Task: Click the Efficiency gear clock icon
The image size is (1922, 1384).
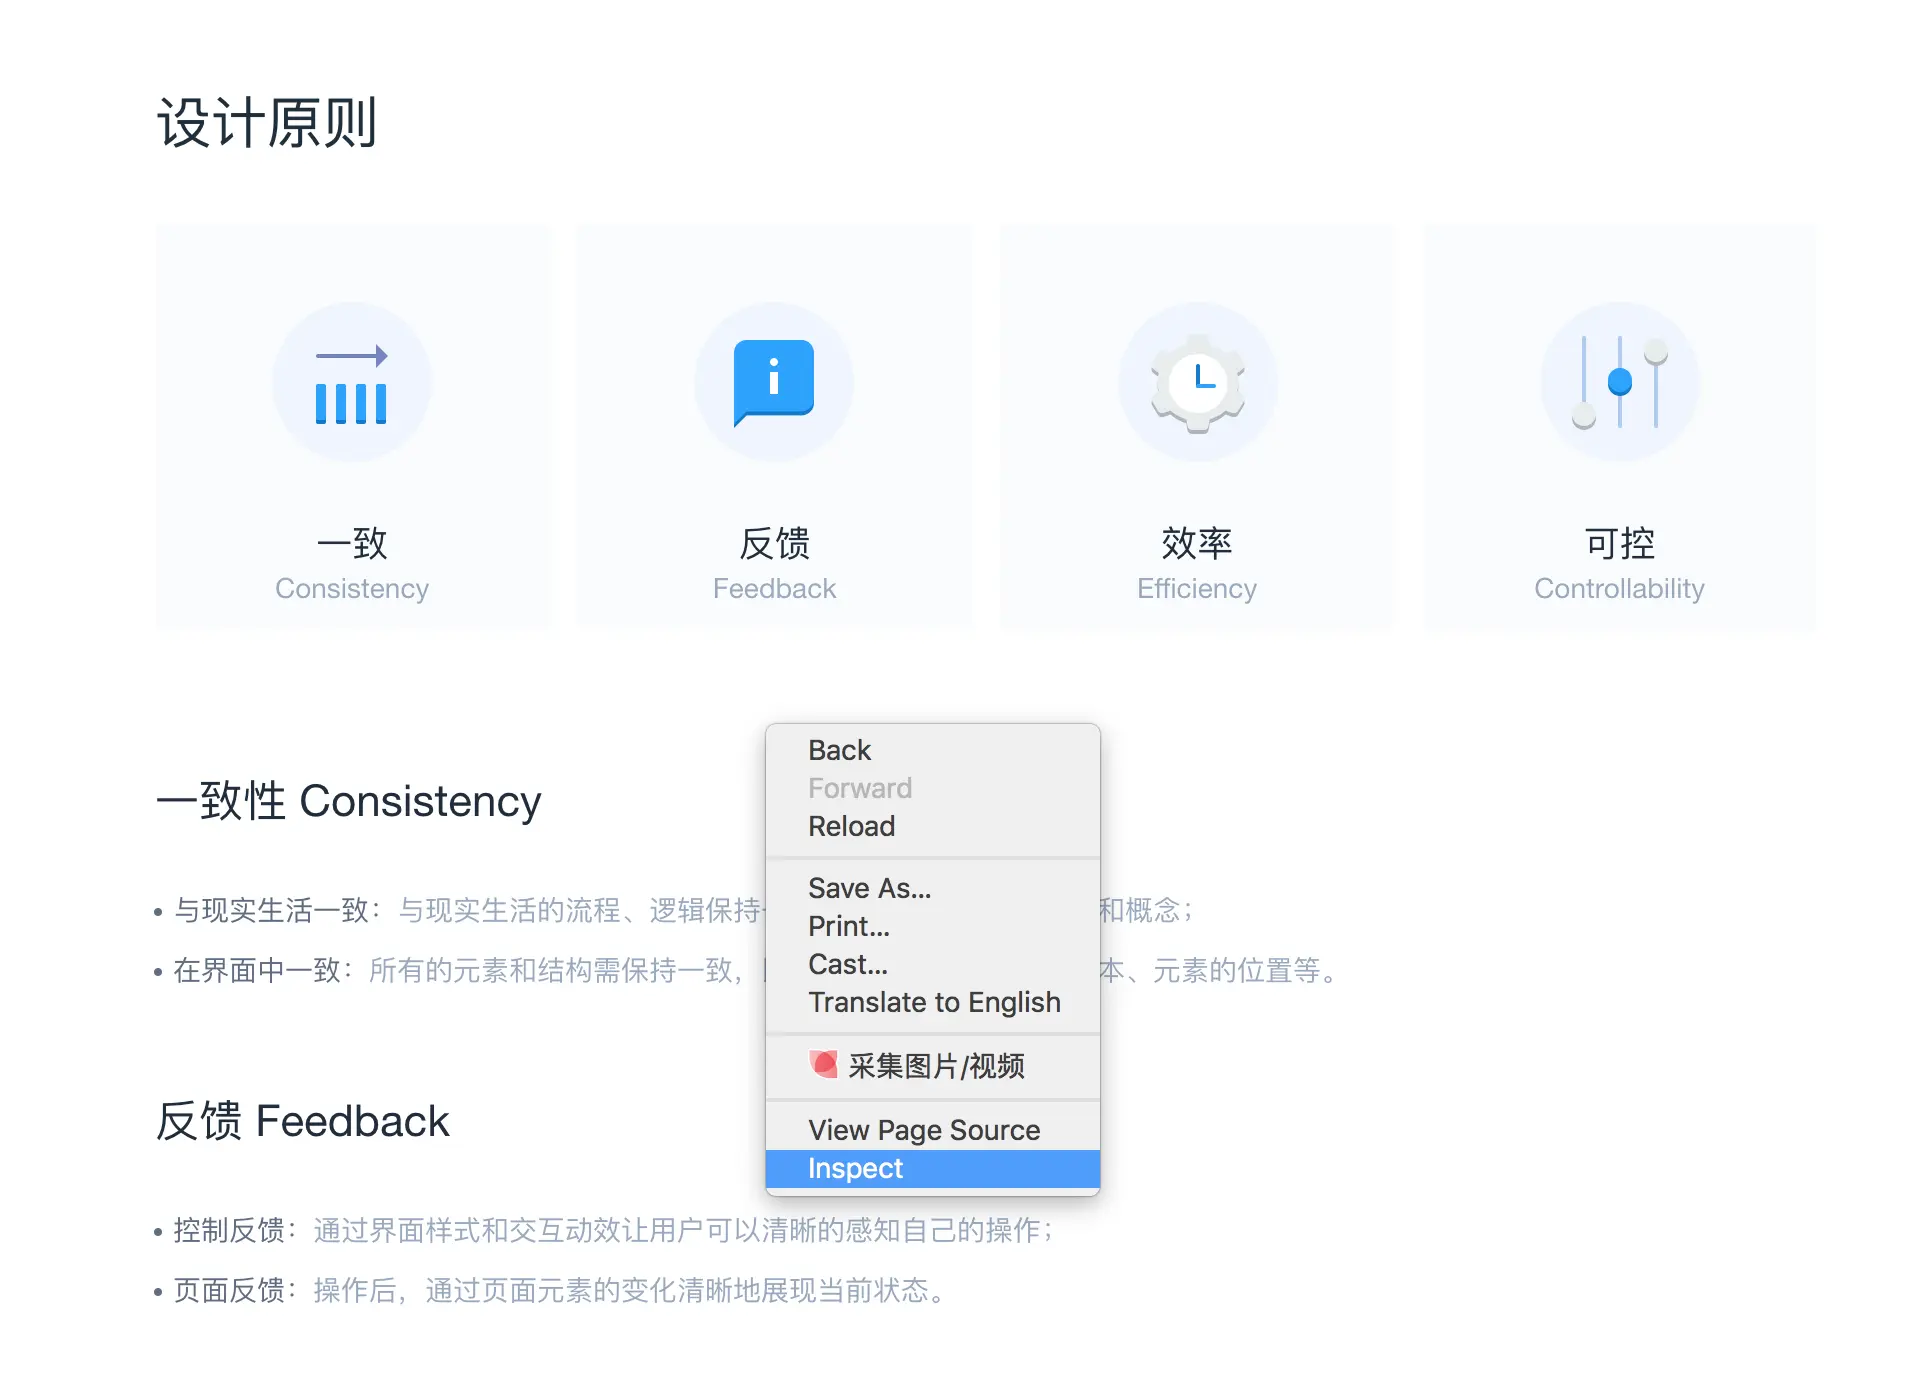Action: click(1197, 383)
